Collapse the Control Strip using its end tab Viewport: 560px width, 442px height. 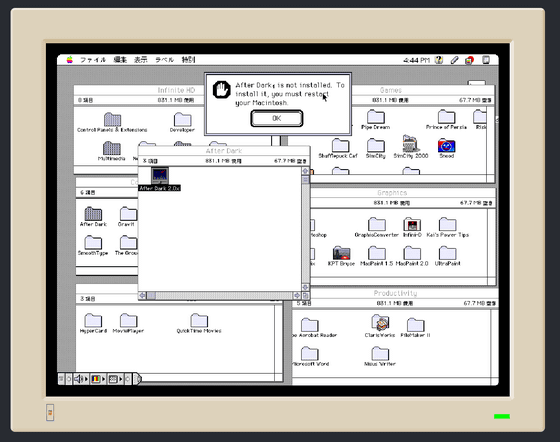[x=138, y=379]
